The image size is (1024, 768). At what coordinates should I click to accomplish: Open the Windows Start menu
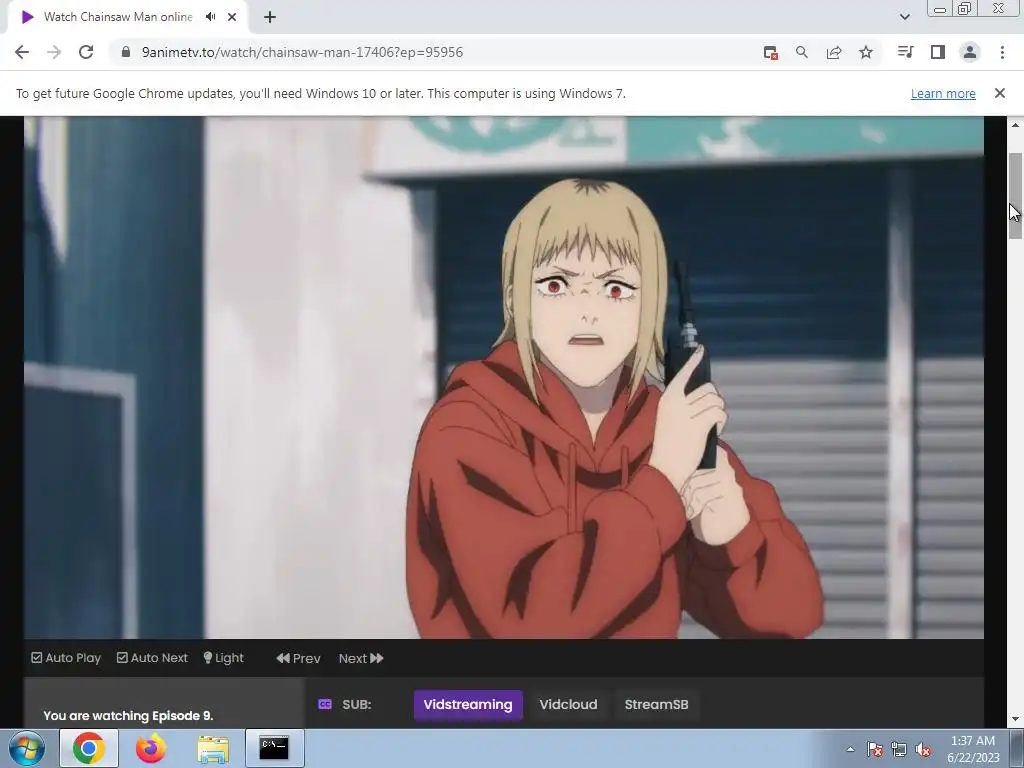(x=27, y=748)
